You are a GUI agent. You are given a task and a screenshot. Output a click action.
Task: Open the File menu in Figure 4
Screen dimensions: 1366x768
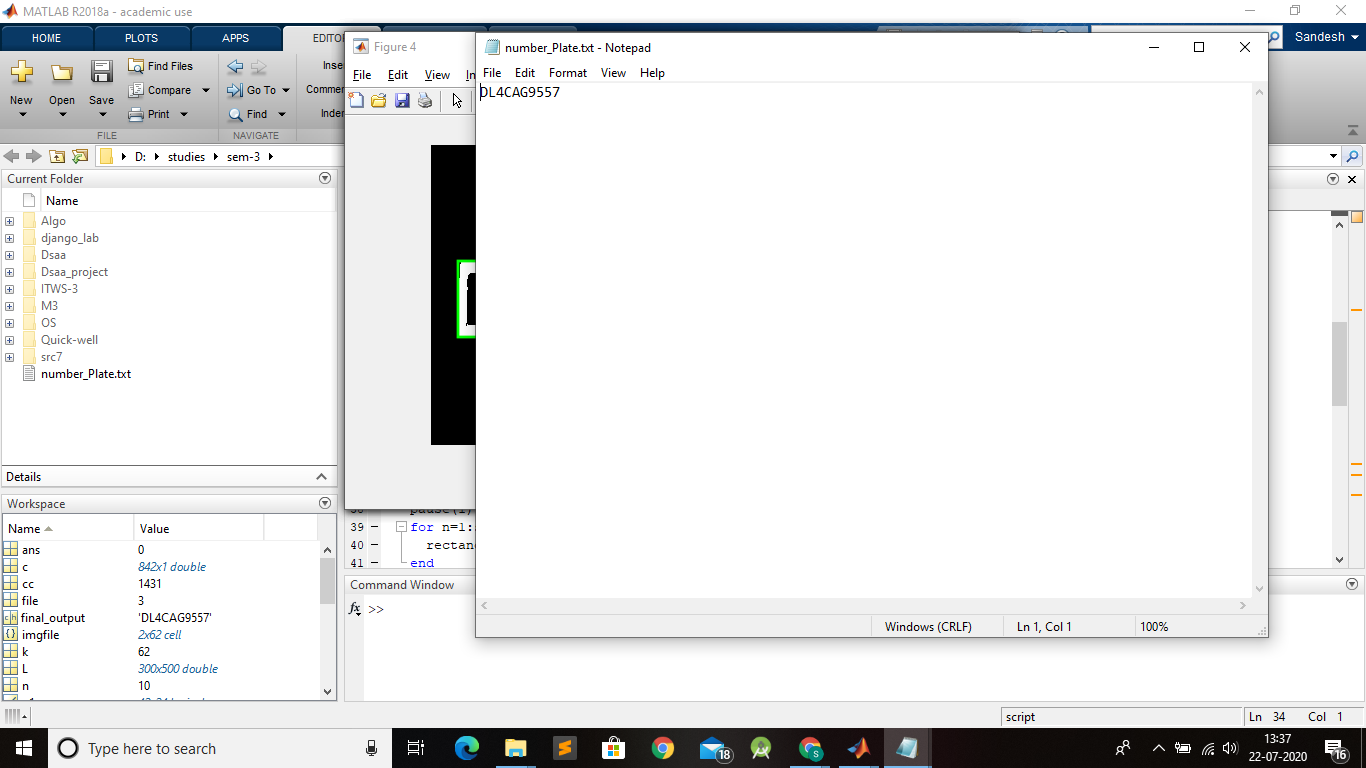[362, 75]
